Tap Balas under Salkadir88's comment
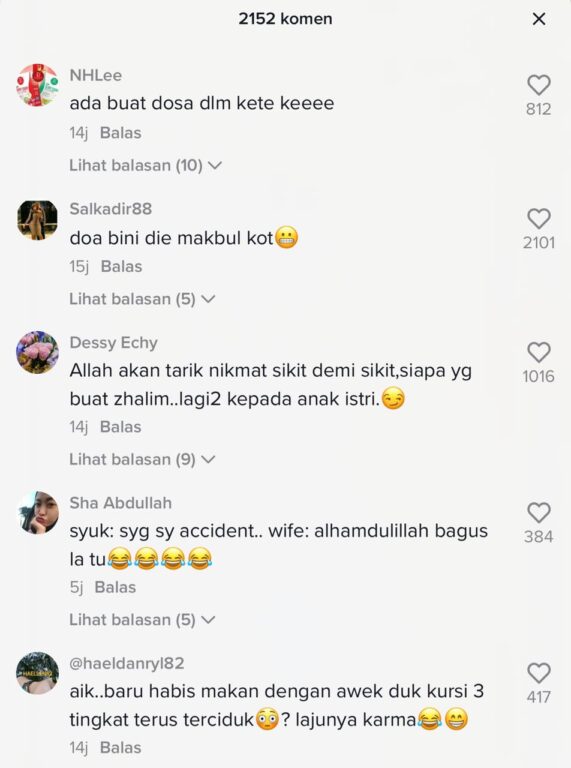Image resolution: width=571 pixels, height=768 pixels. 121,267
